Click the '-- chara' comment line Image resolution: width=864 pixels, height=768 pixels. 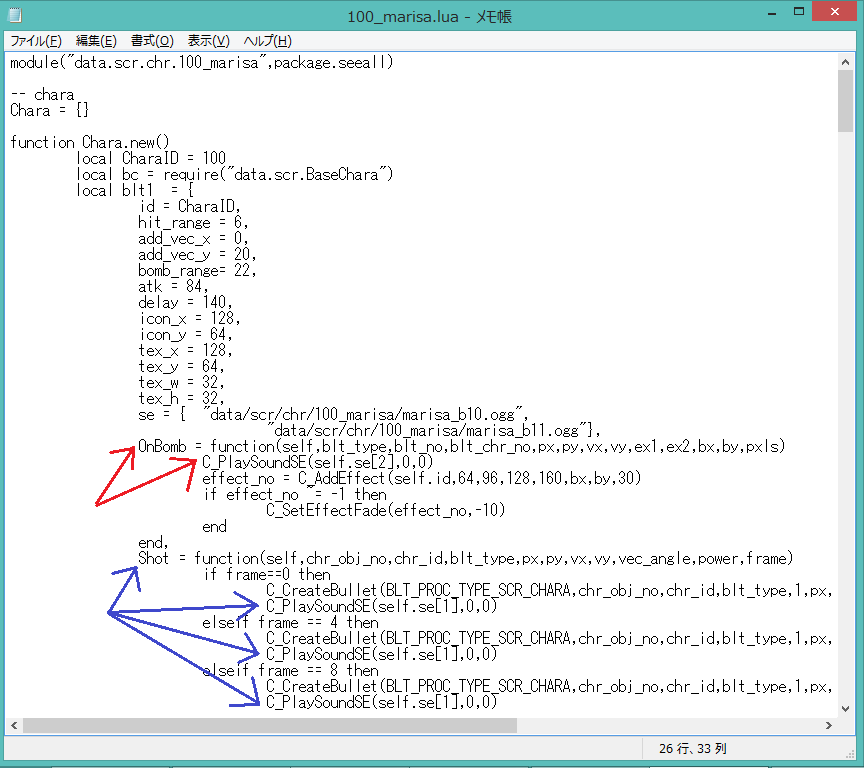coord(42,94)
